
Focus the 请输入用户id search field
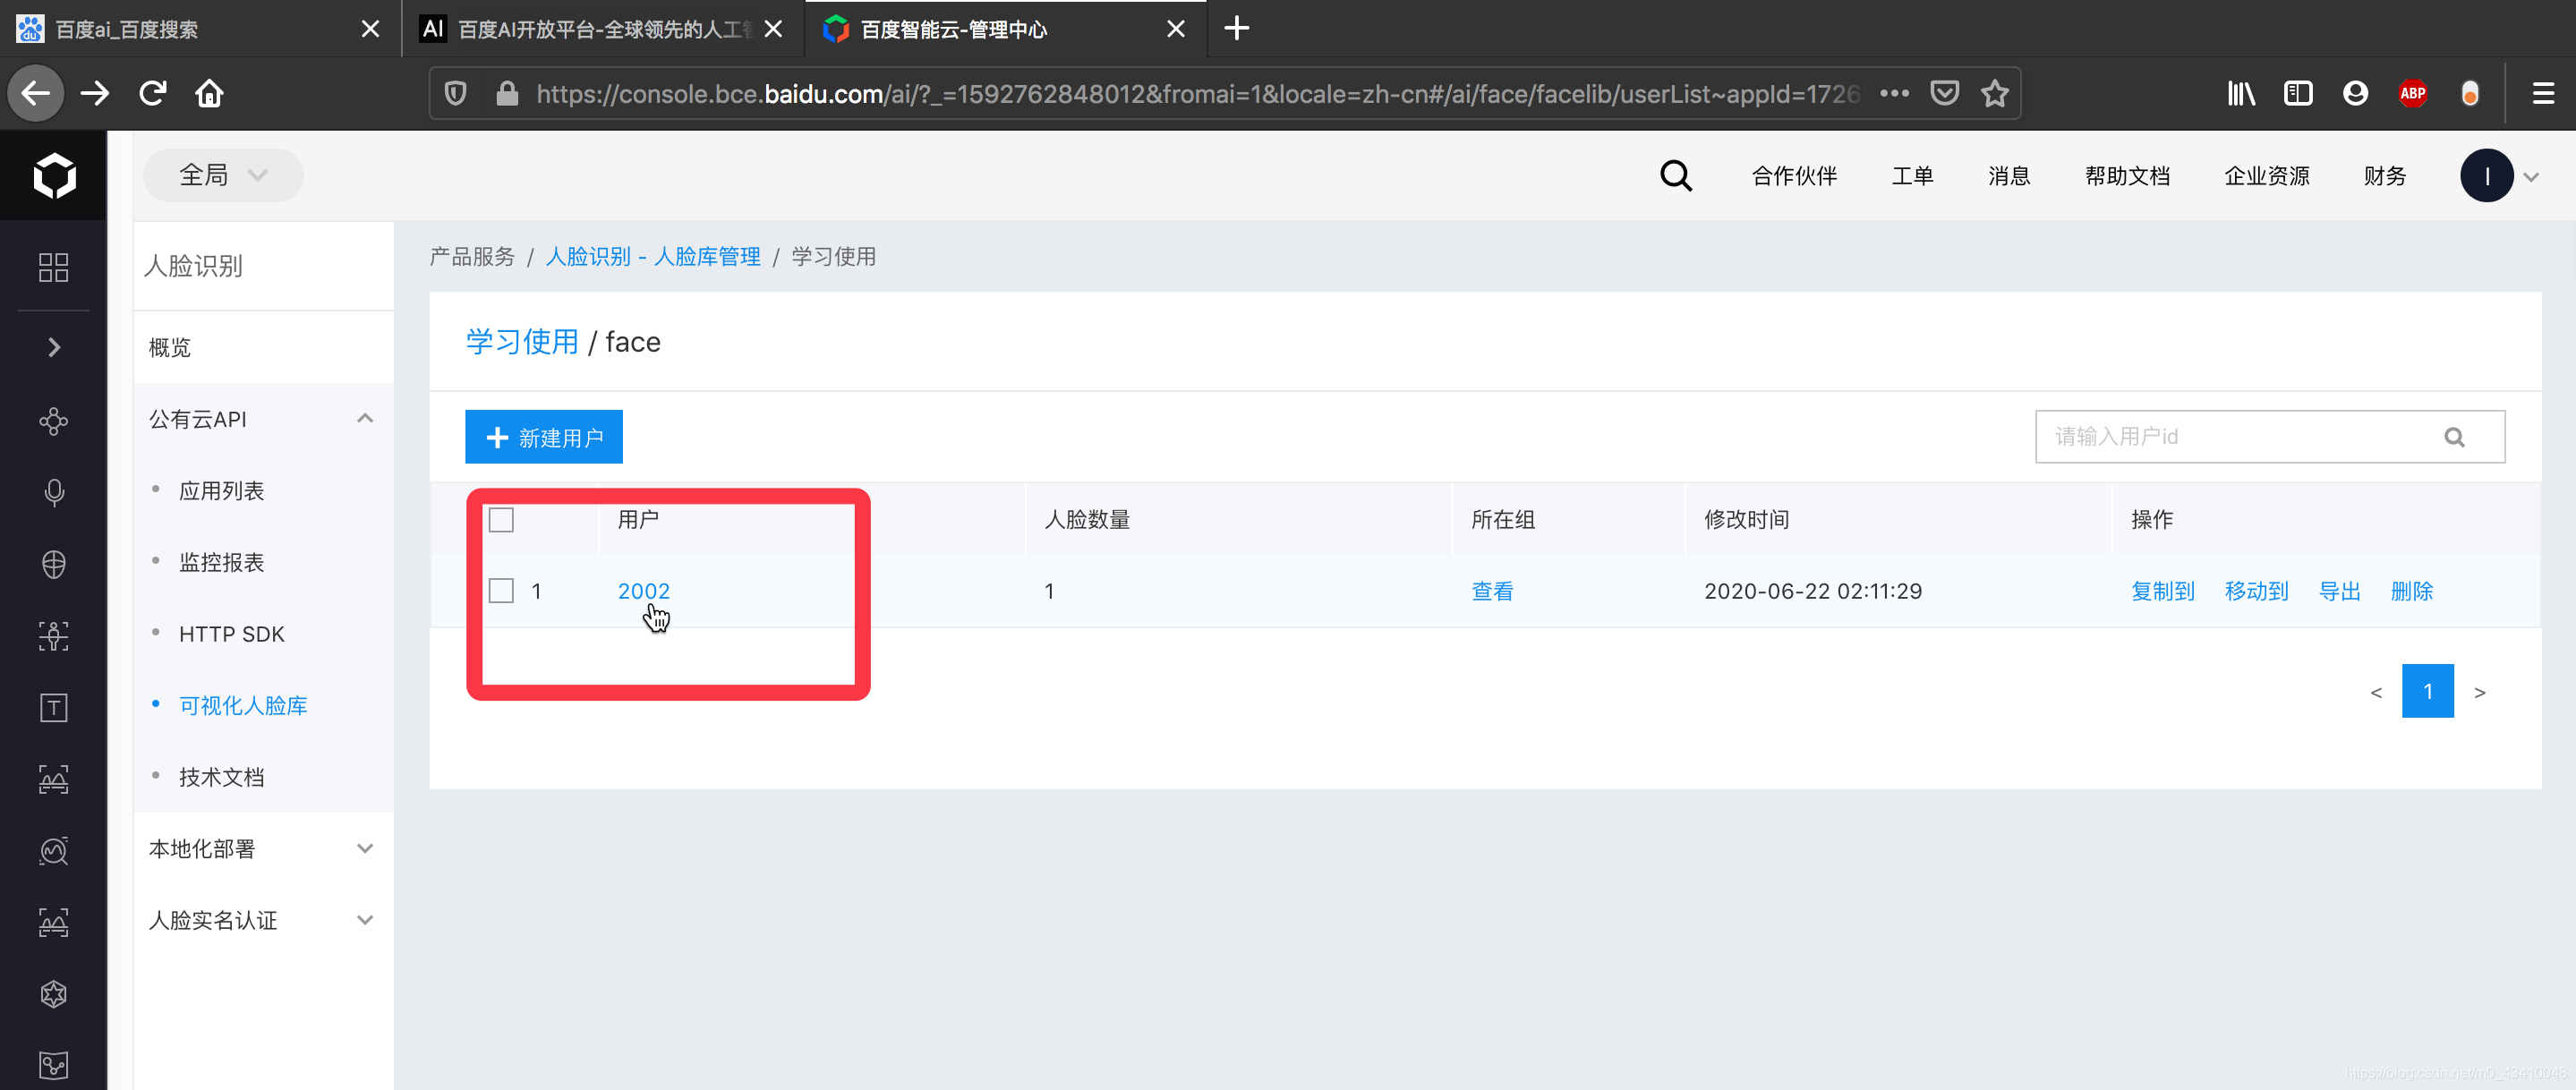tap(2270, 437)
